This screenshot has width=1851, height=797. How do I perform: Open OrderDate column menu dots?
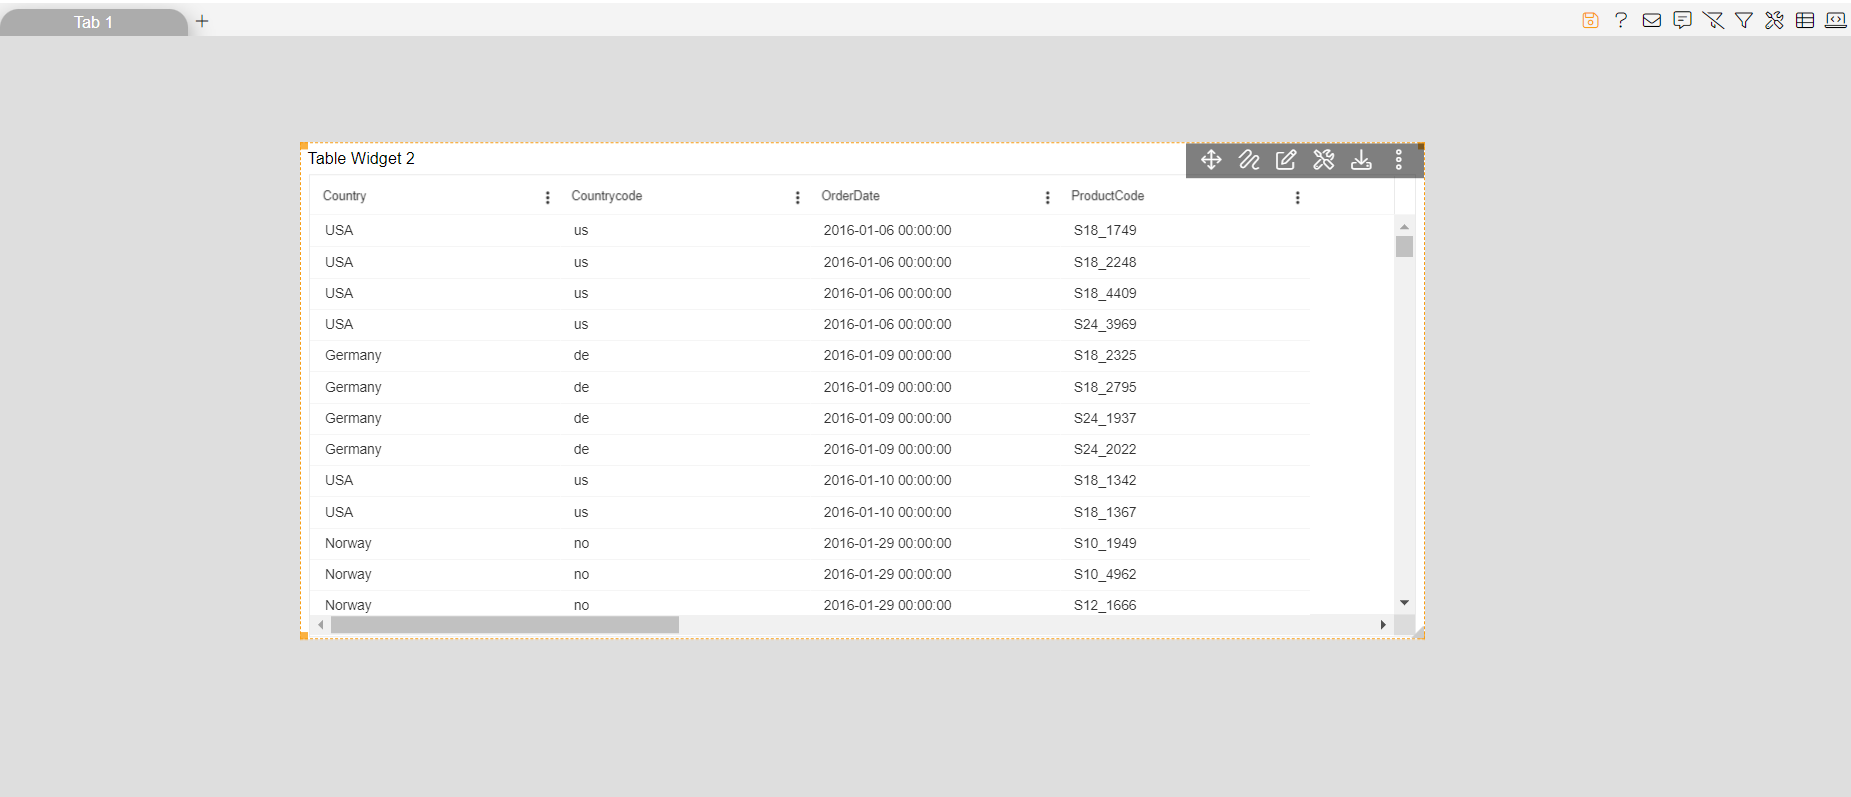pyautogui.click(x=1047, y=198)
